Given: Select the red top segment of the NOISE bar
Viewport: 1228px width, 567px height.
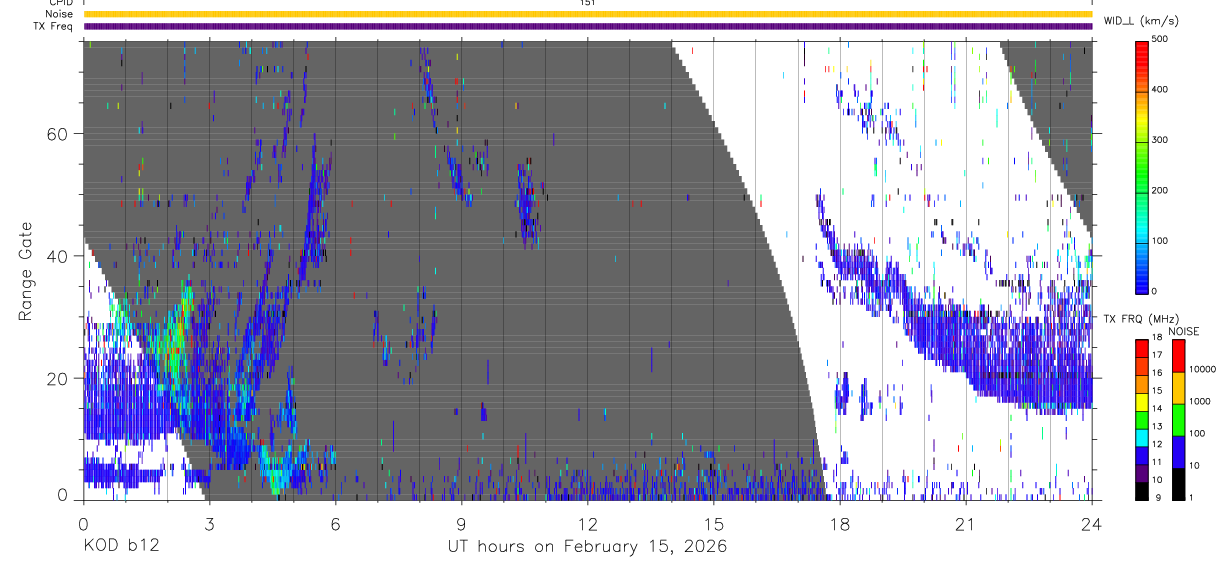Looking at the screenshot, I should (1177, 356).
